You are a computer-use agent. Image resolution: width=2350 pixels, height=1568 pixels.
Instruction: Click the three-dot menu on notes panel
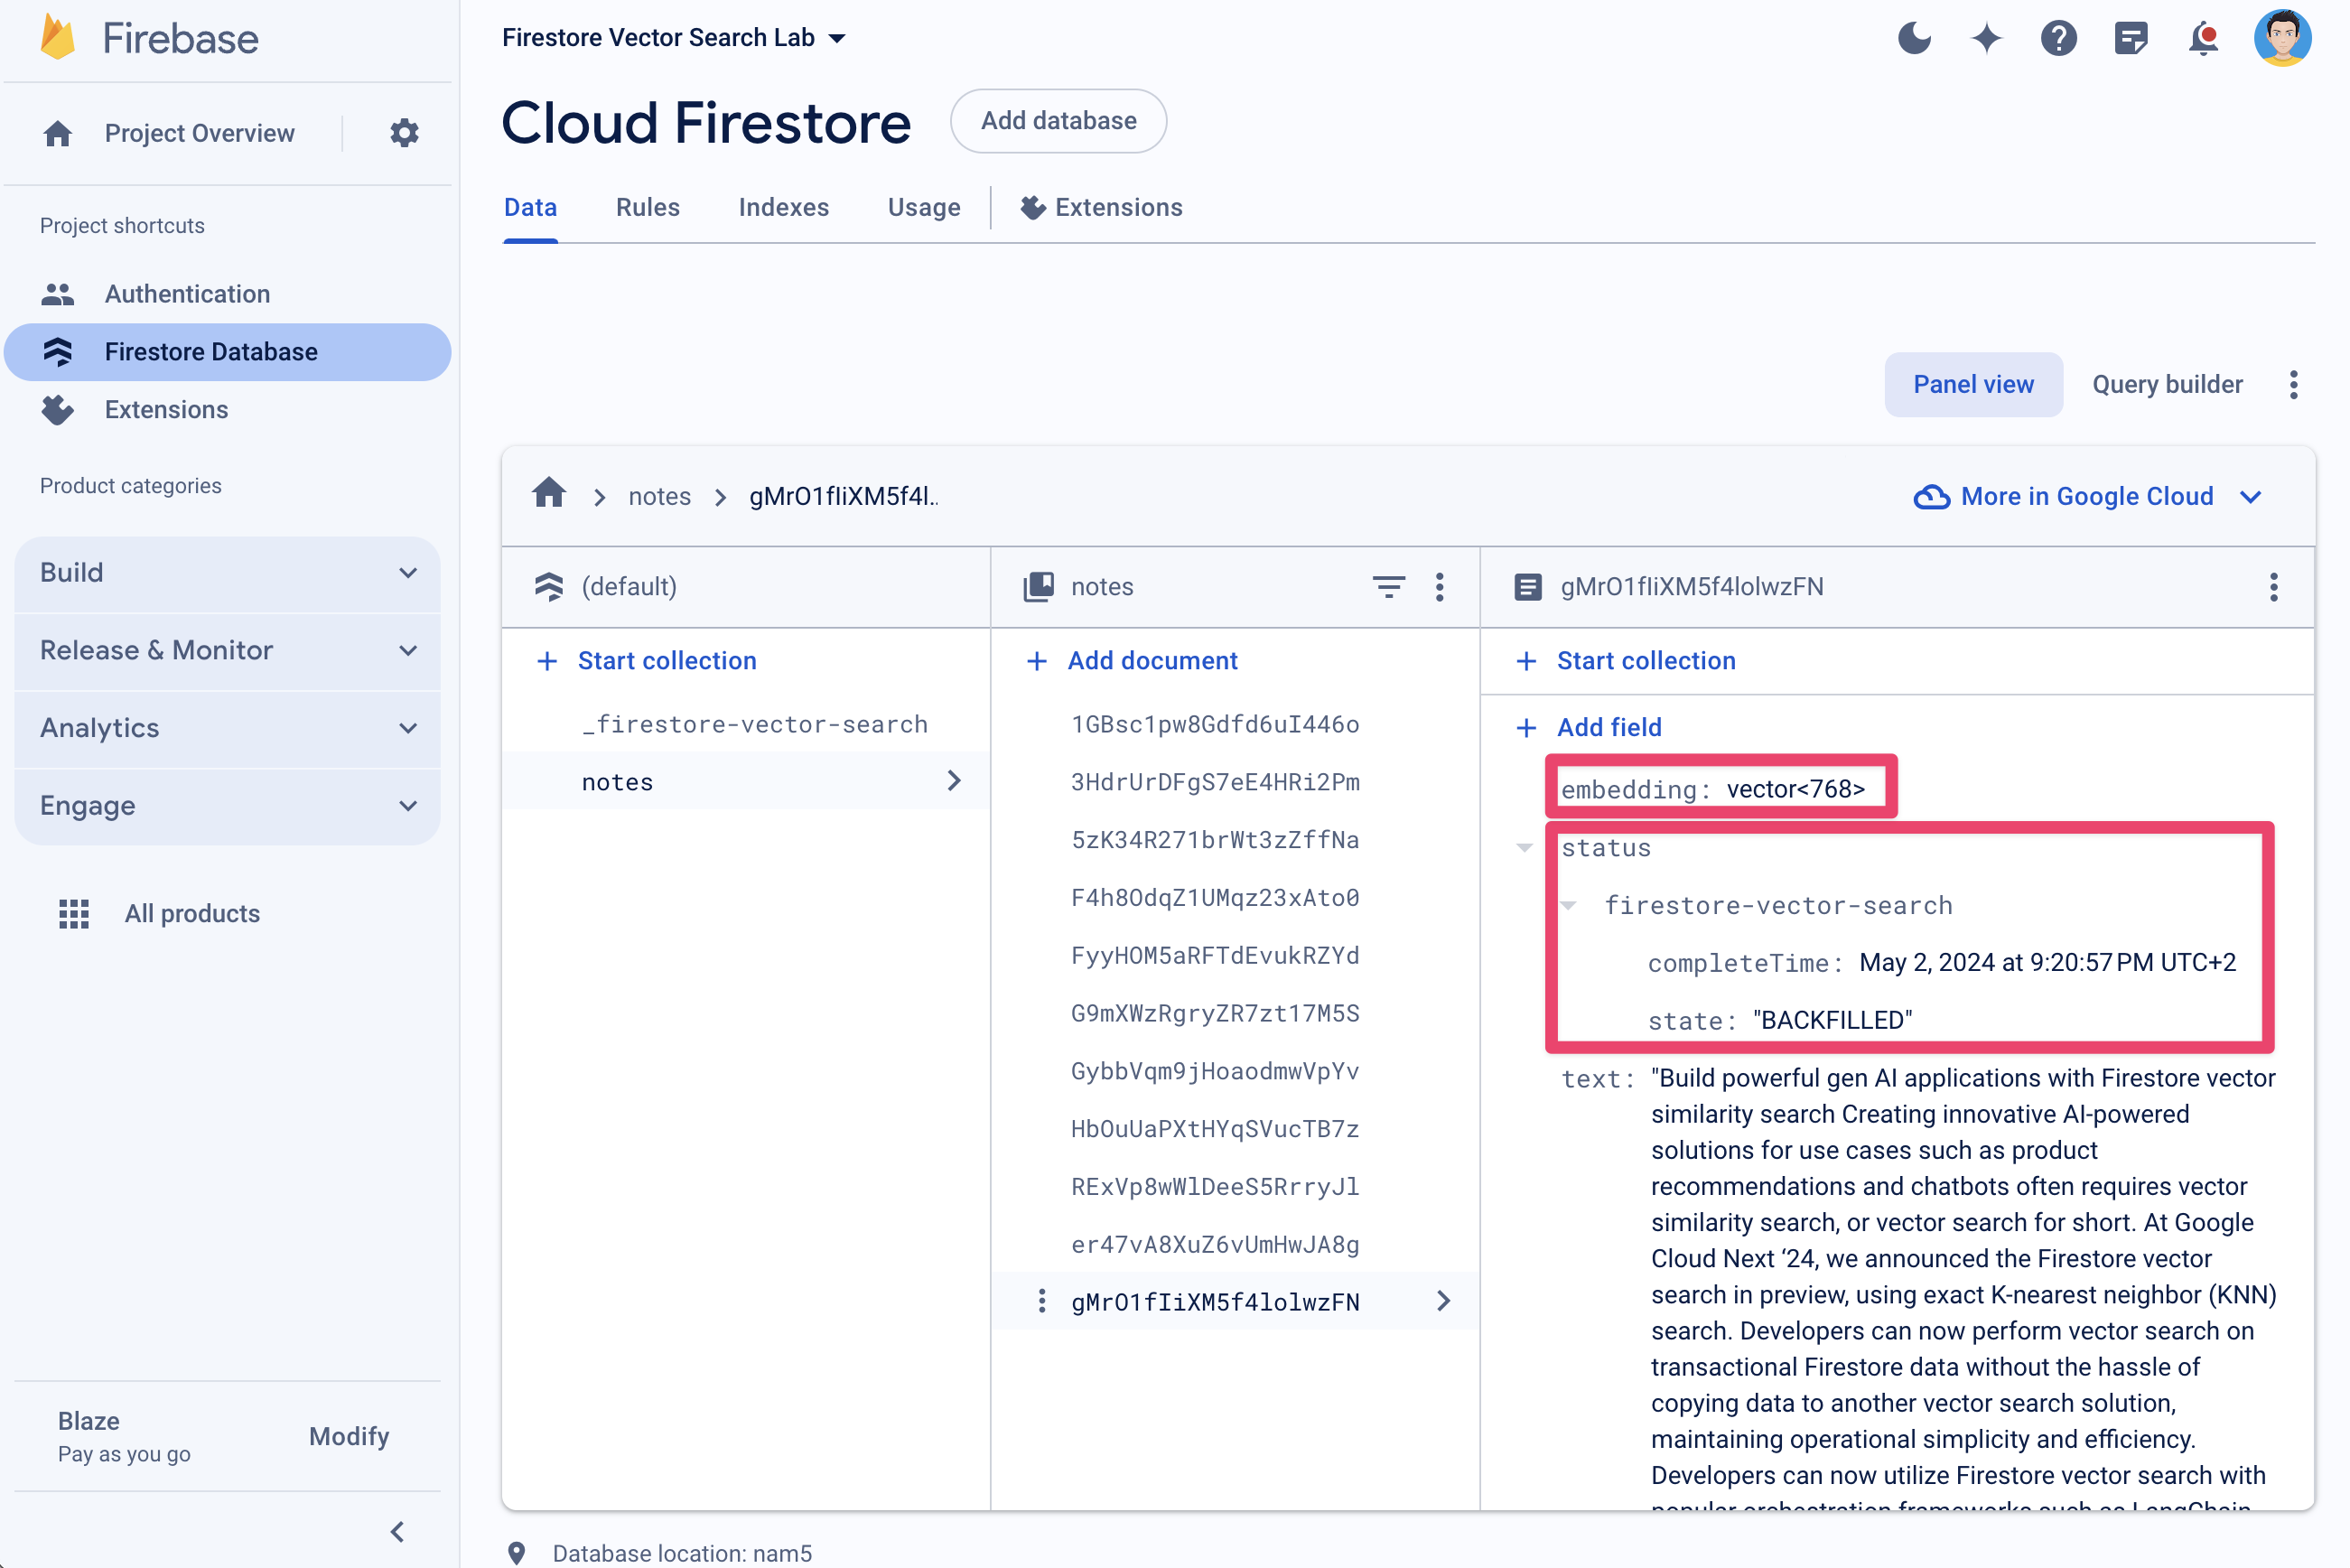1441,586
